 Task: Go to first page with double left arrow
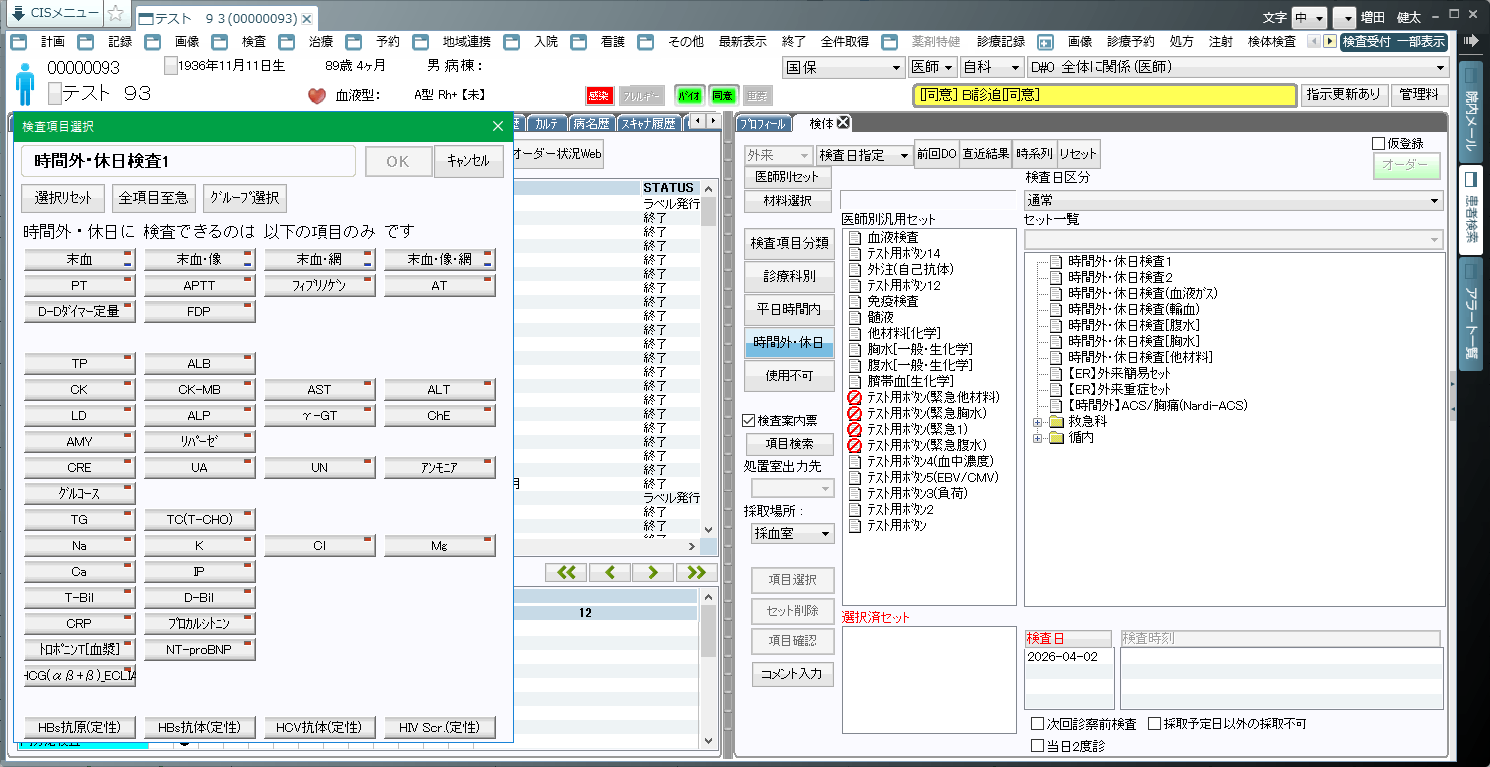(566, 572)
